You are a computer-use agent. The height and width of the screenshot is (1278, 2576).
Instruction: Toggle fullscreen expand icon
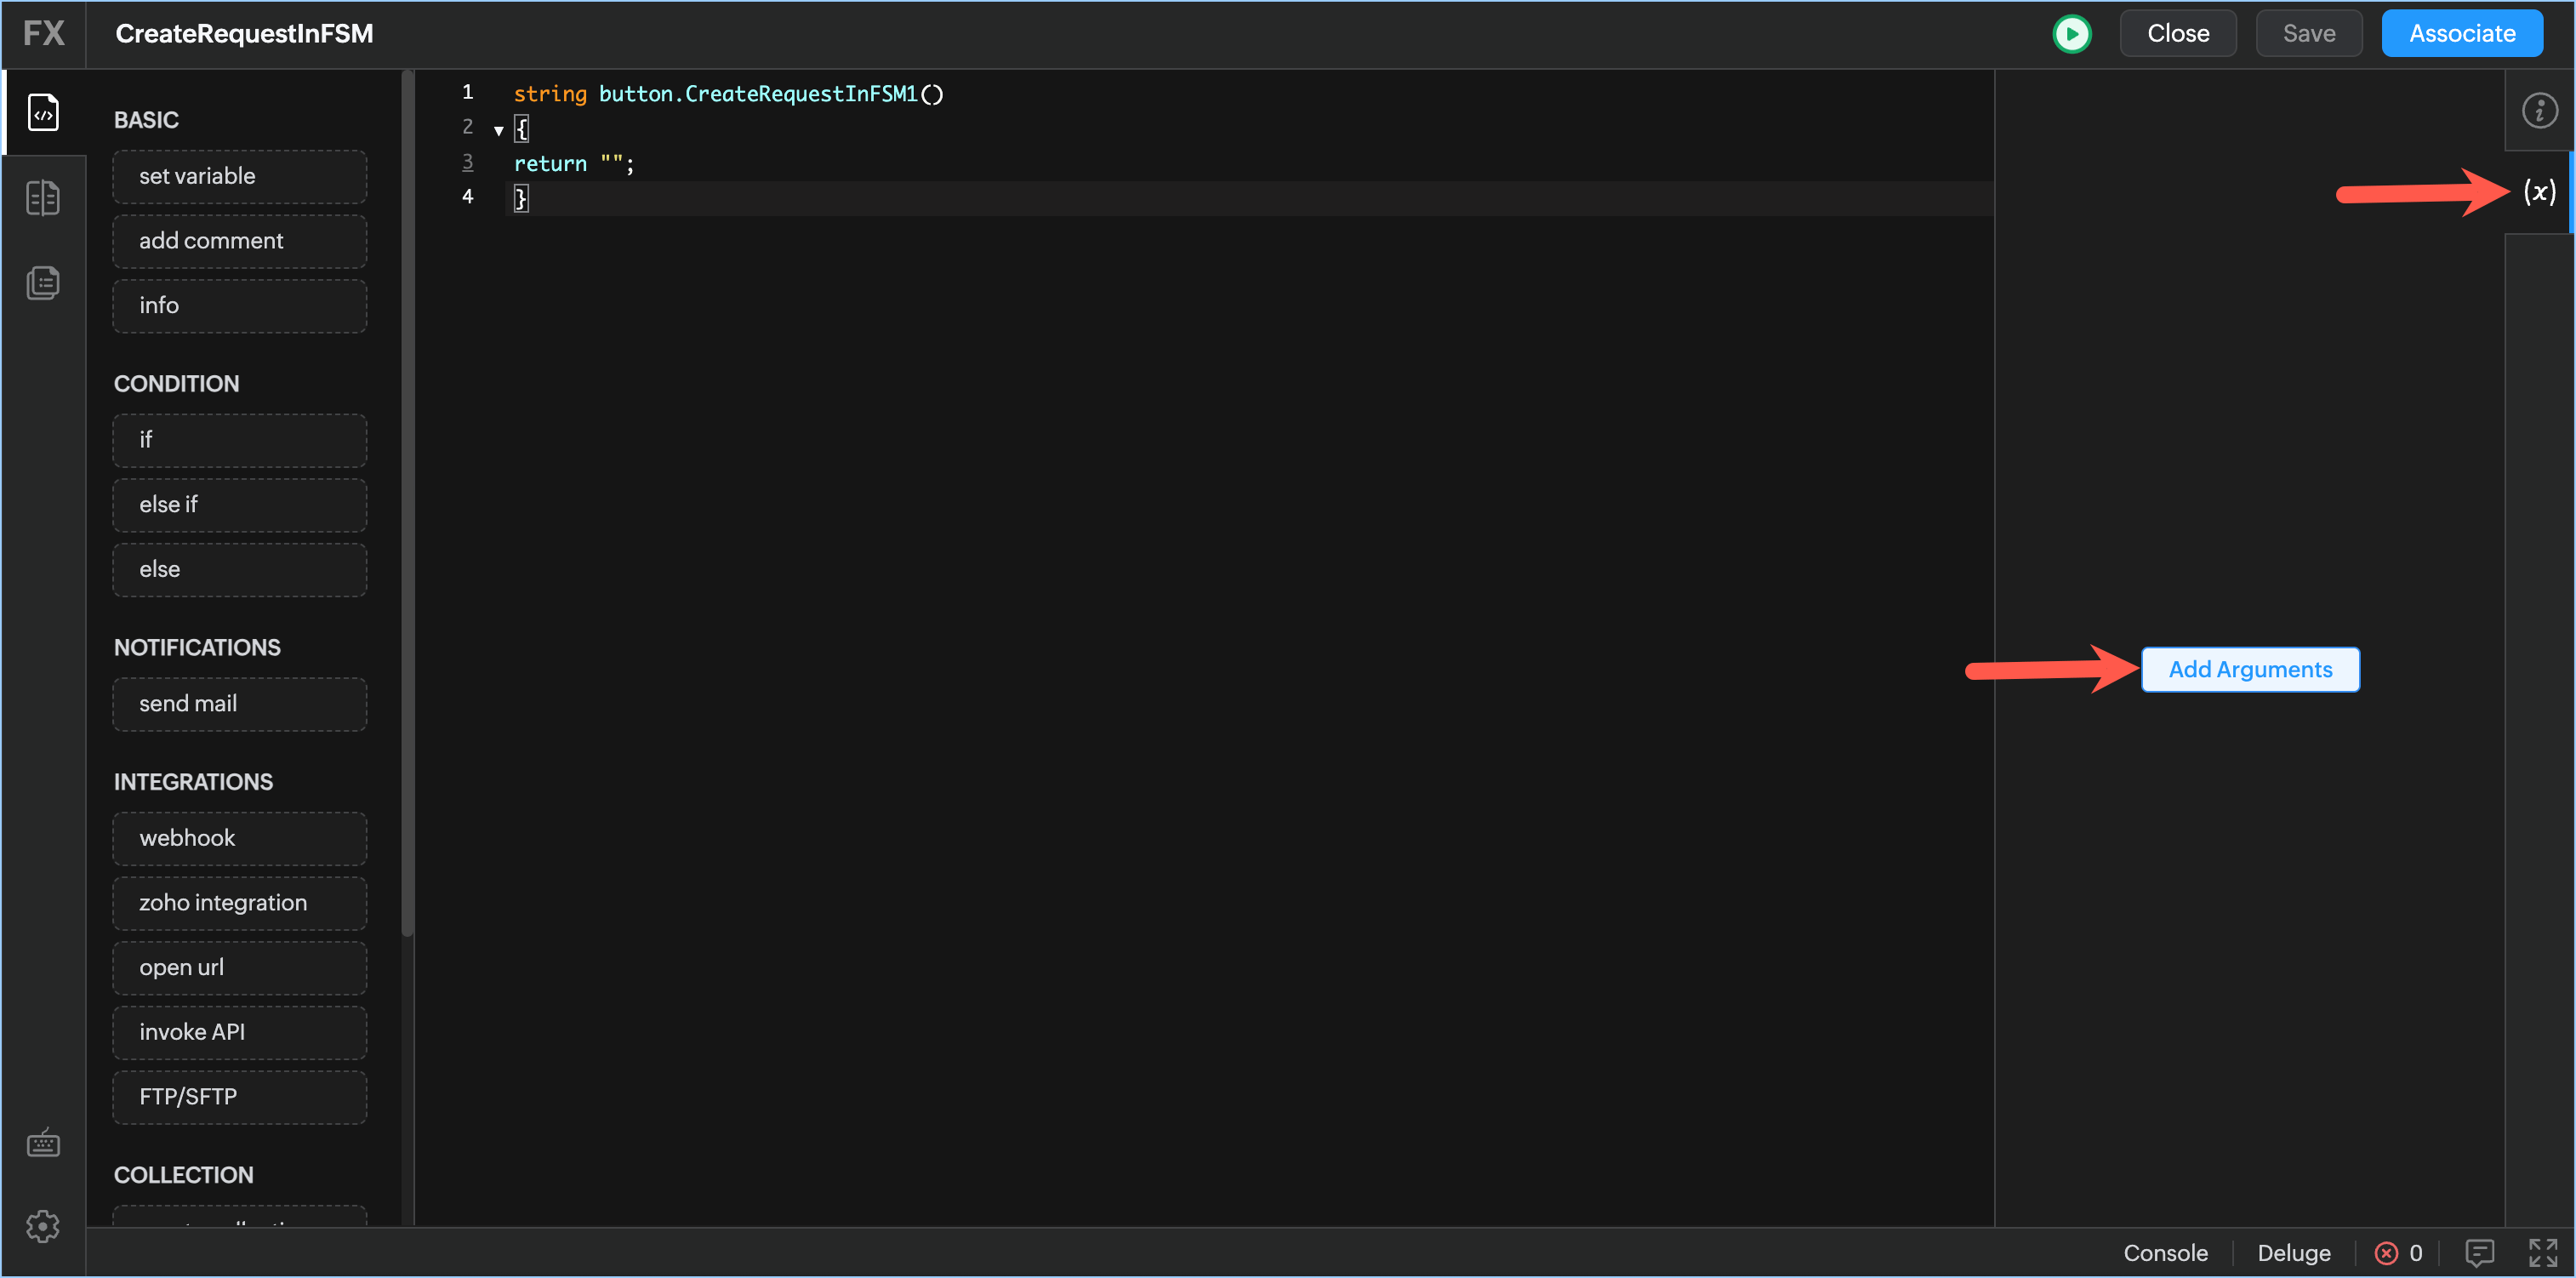point(2542,1252)
